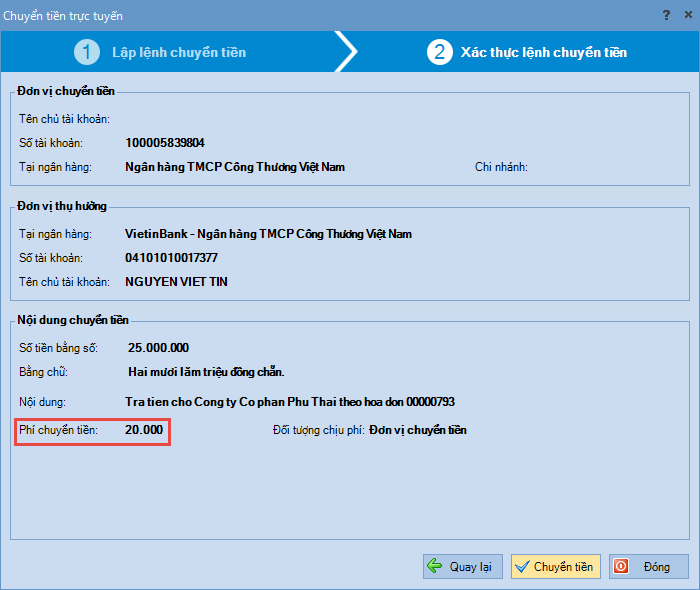Click the Đơn vị thụ hưởng group title
Viewport: 700px width, 590px height.
[x=62, y=206]
